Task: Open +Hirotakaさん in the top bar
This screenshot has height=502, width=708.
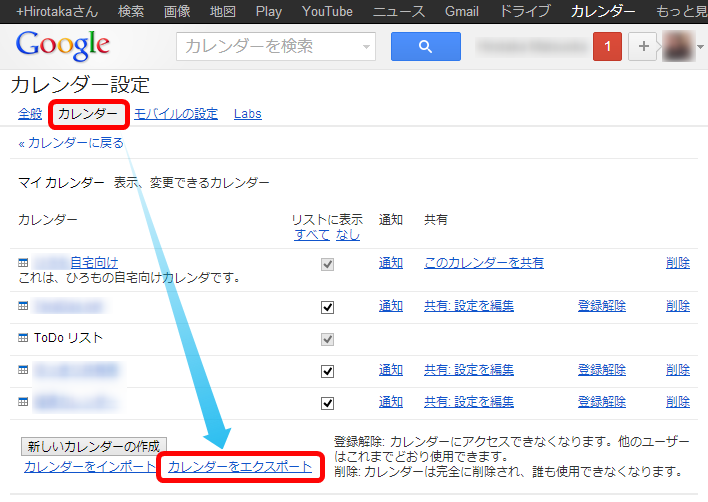Action: [x=57, y=11]
